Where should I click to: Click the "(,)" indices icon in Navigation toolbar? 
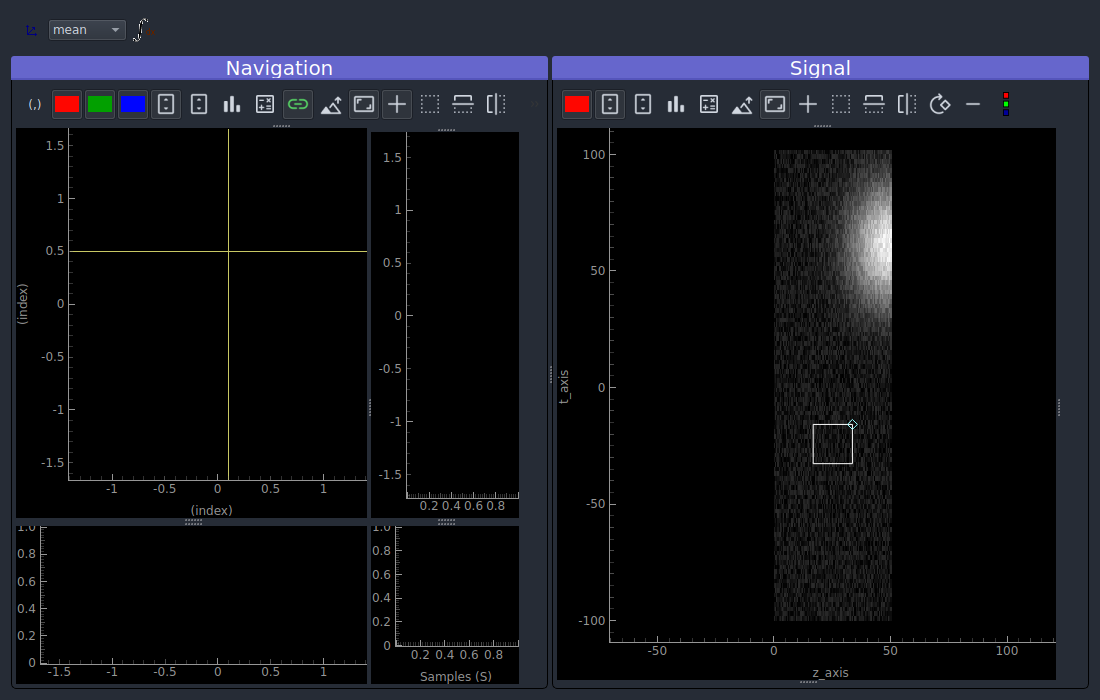[34, 105]
